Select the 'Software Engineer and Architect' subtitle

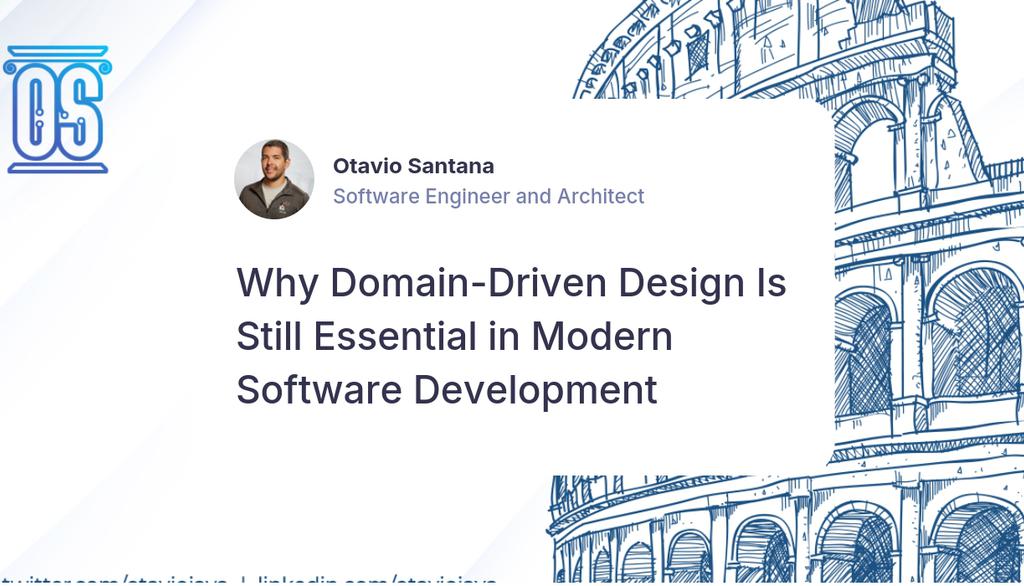point(491,196)
